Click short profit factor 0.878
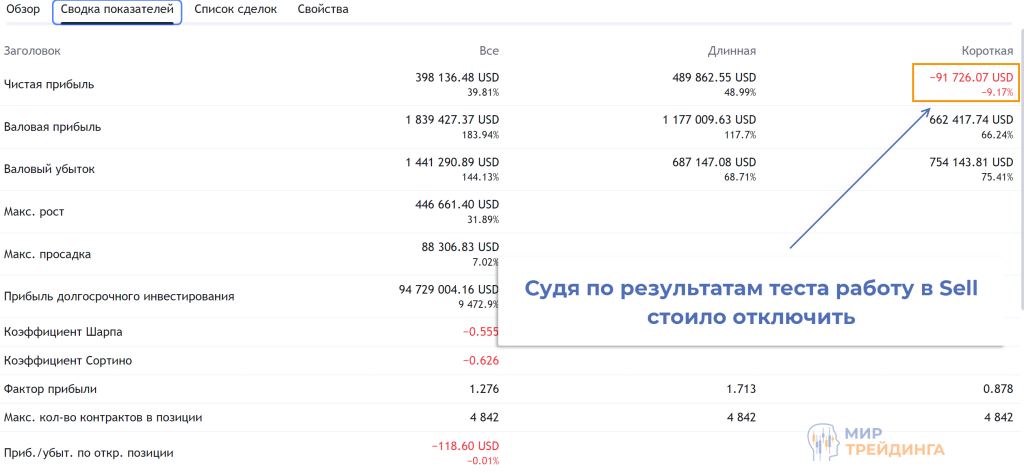The width and height of the screenshot is (1024, 473). click(1000, 389)
